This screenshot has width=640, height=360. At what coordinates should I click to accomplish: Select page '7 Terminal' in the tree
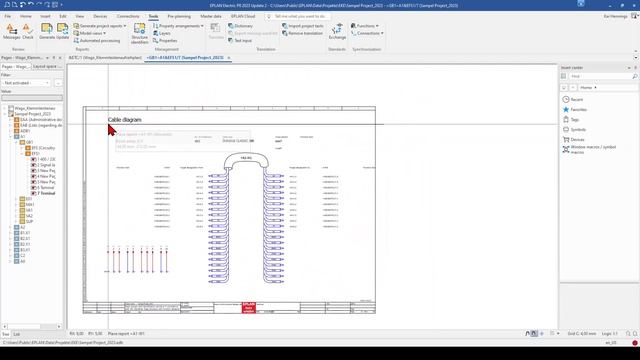[43, 193]
